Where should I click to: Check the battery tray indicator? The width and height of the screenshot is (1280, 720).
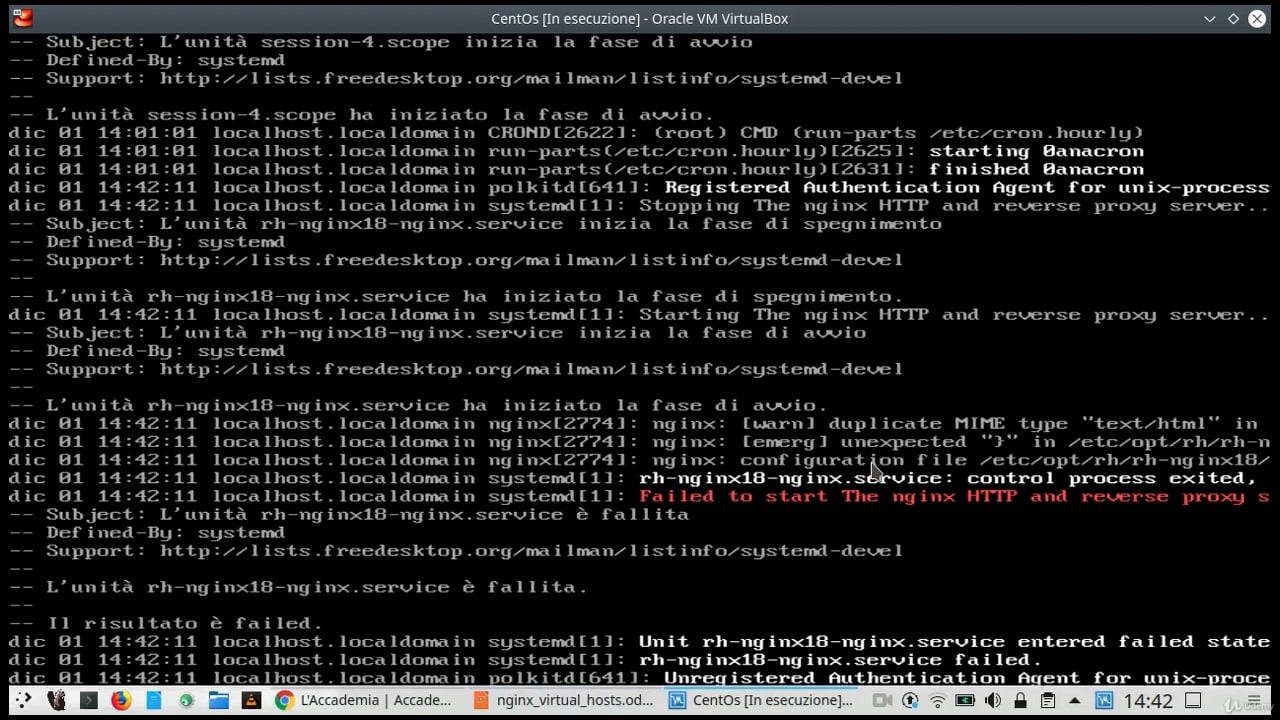(x=965, y=700)
